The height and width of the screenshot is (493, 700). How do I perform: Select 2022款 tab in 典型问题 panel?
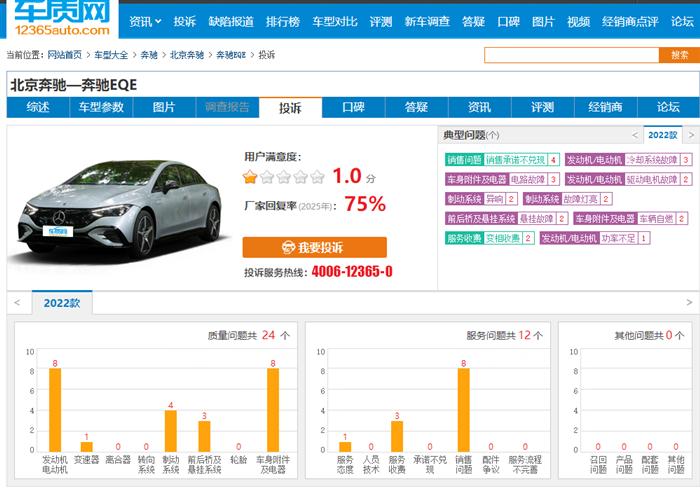662,135
